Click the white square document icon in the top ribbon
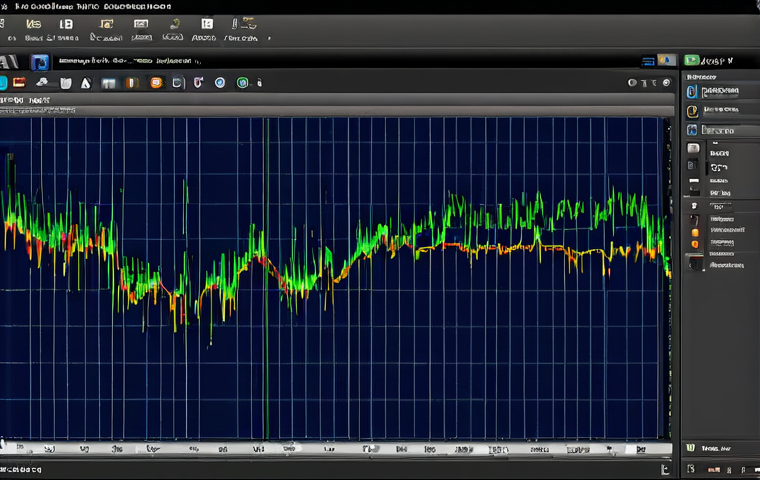 click(207, 24)
